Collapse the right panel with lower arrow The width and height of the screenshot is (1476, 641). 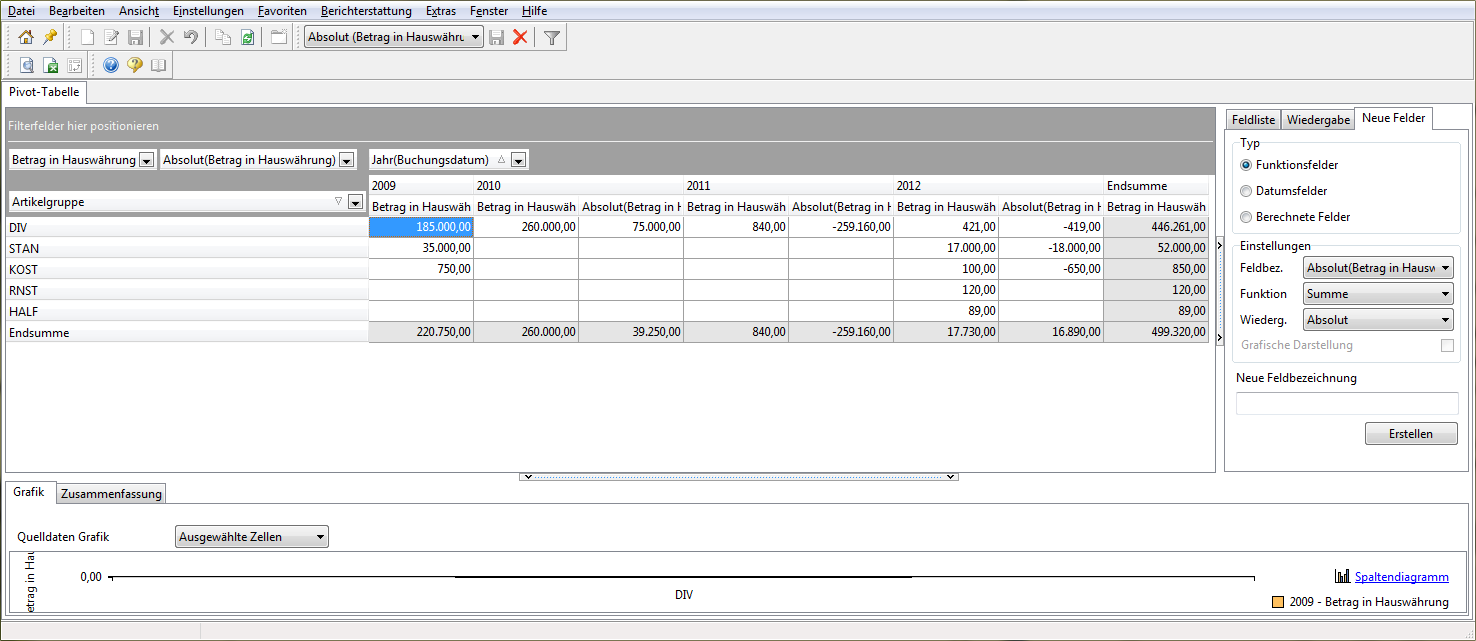[1218, 338]
